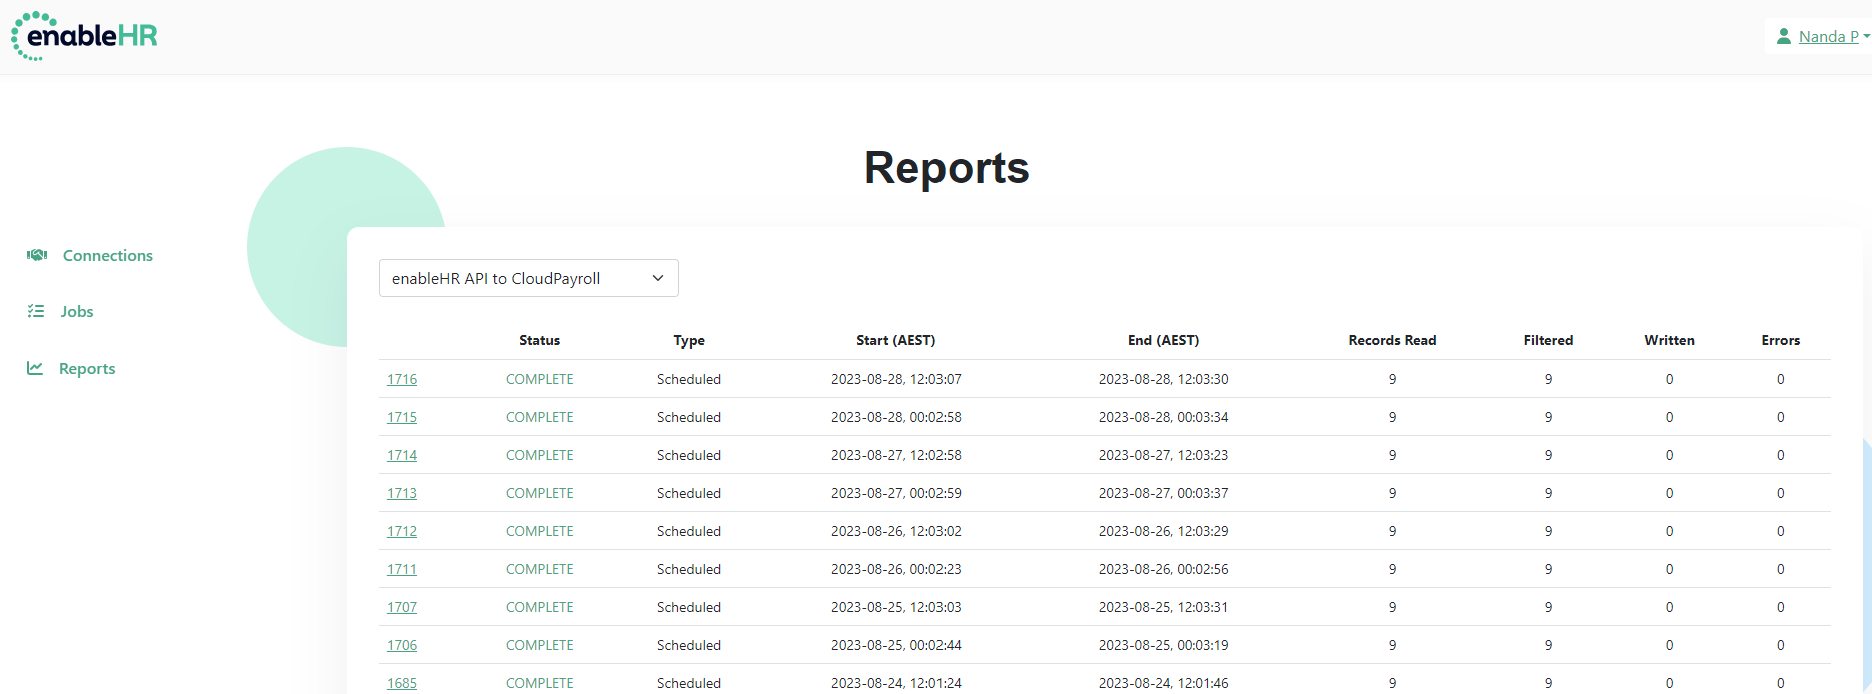The width and height of the screenshot is (1872, 694).
Task: Open report 1711
Action: point(402,569)
